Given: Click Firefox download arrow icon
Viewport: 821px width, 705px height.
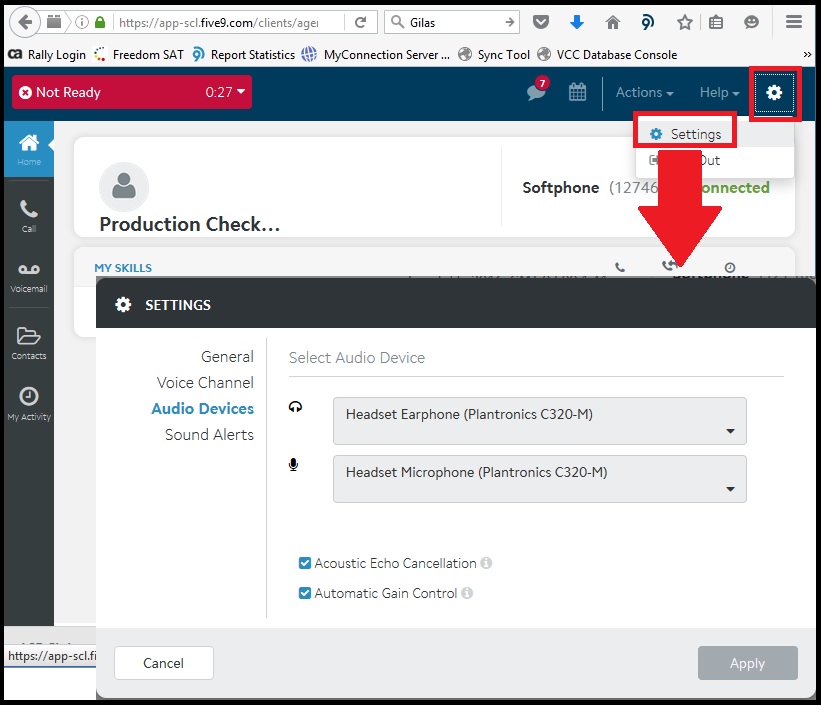Looking at the screenshot, I should tap(576, 22).
